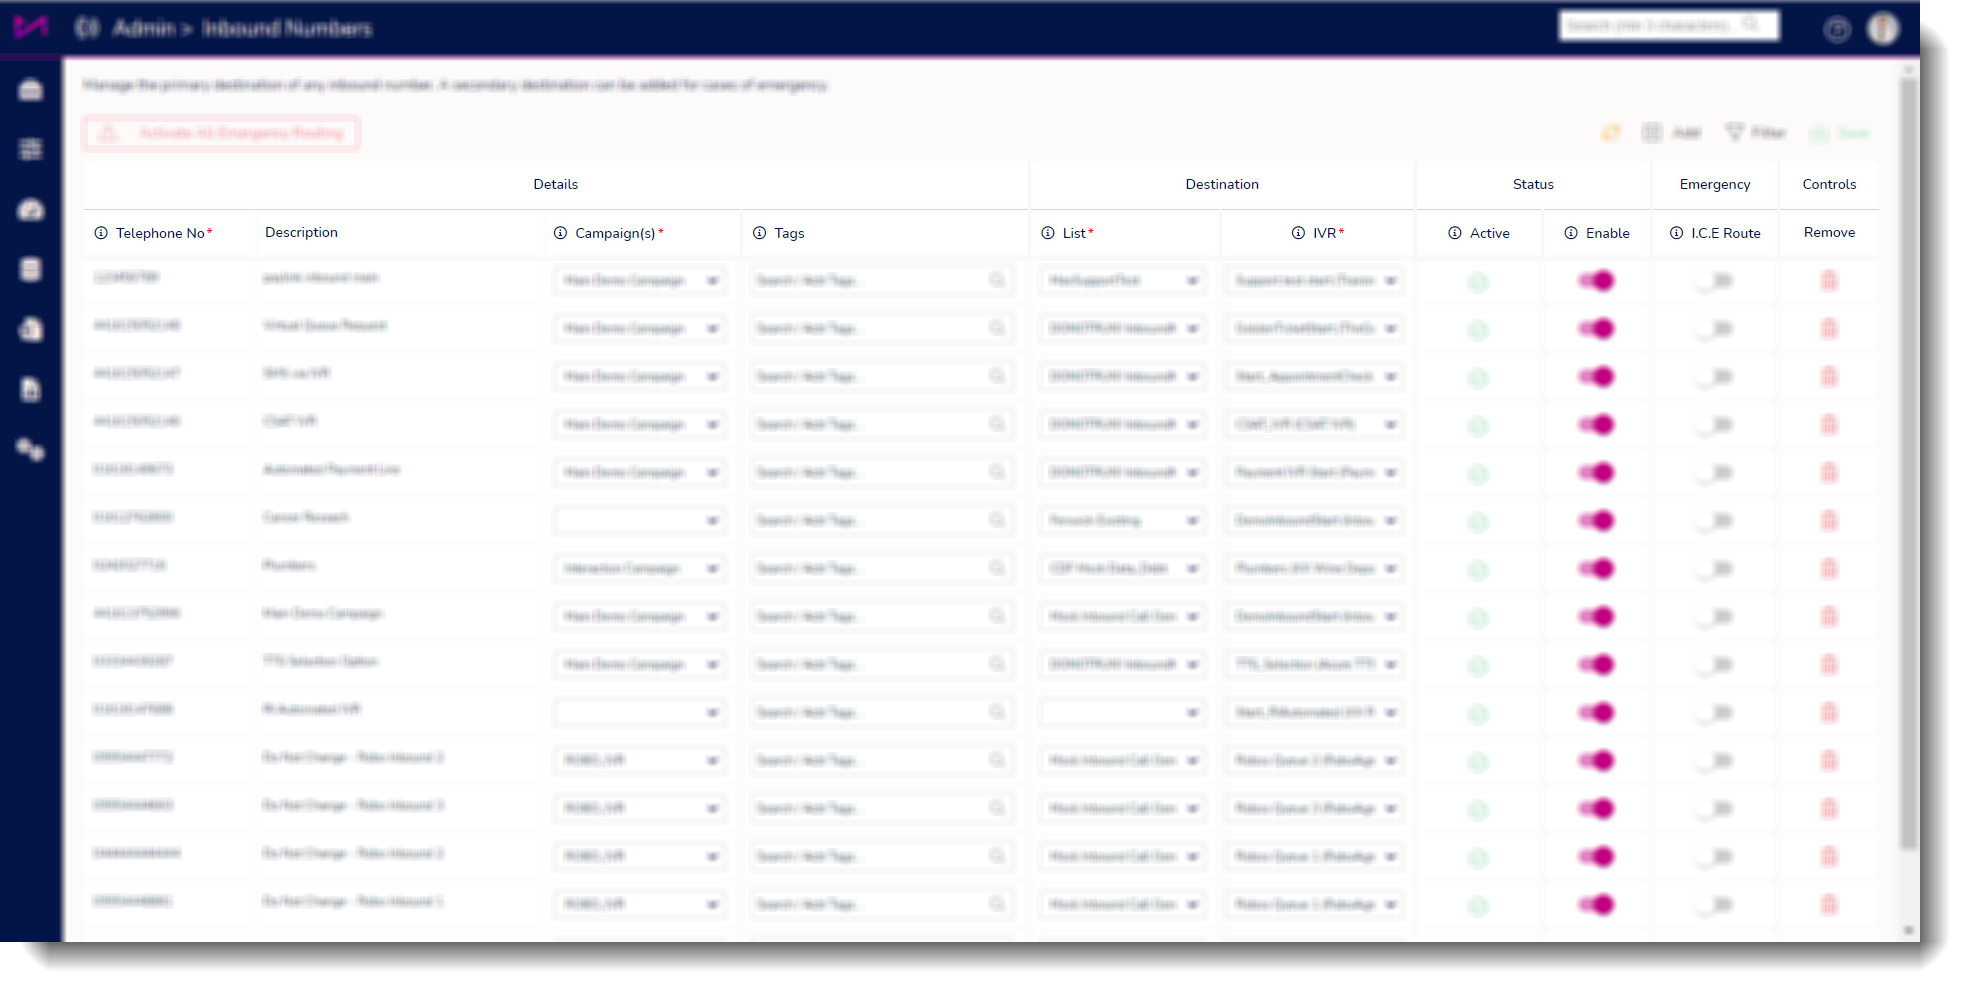
Task: Click the info icon beside Active header
Action: coord(1455,233)
